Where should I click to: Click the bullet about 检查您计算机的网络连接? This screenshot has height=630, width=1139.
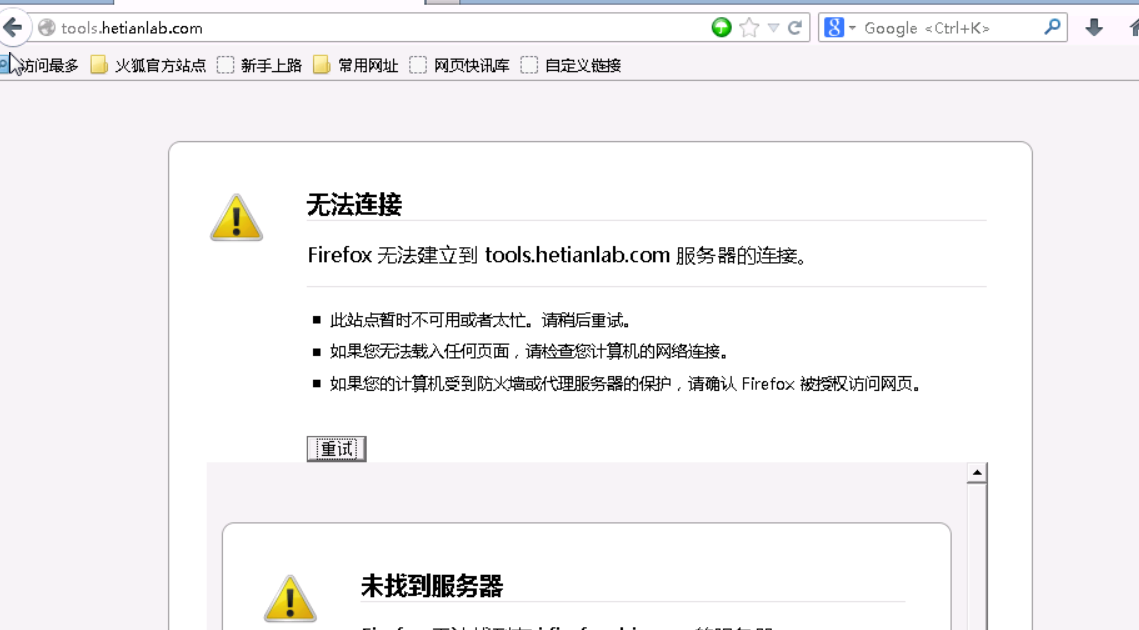[529, 352]
